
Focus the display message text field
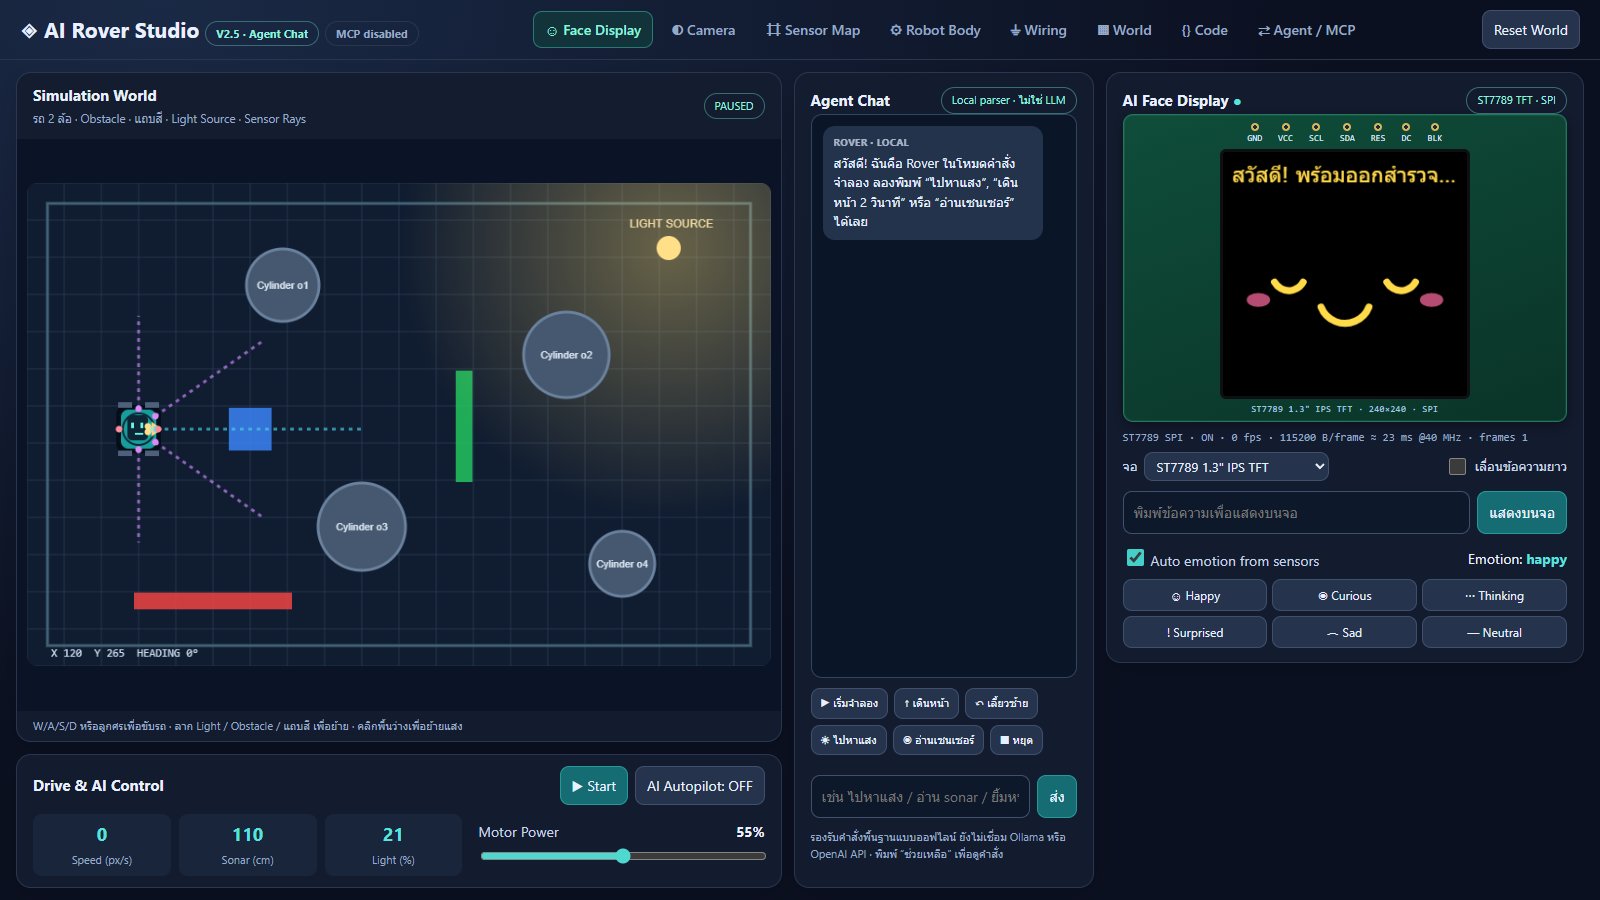[x=1296, y=513]
